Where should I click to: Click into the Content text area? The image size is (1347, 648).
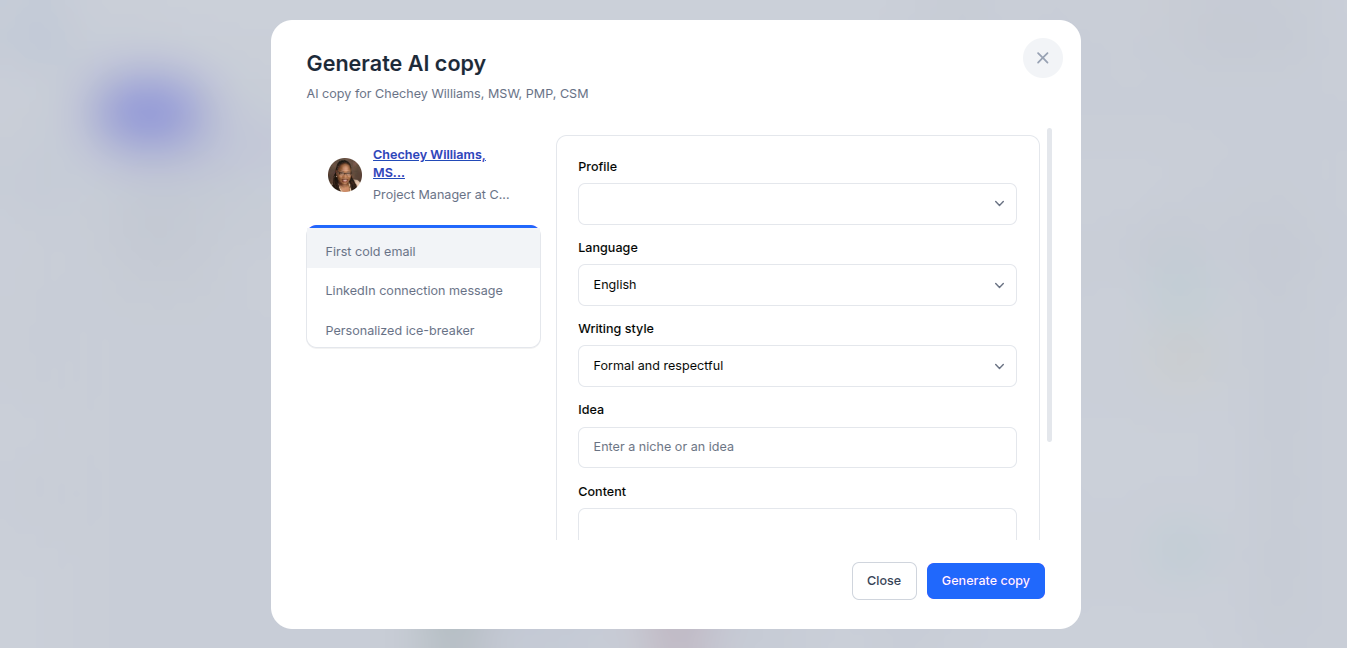coord(797,524)
